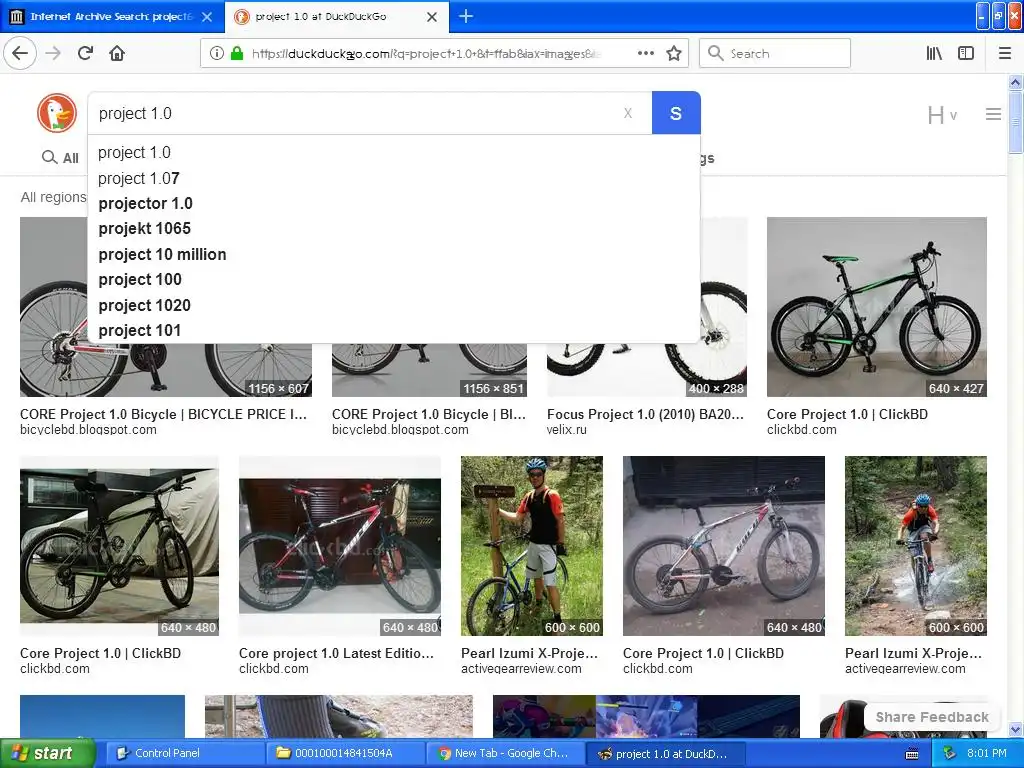Switch to the Internet Archive Search tab
Viewport: 1024px width, 768px height.
coord(112,16)
